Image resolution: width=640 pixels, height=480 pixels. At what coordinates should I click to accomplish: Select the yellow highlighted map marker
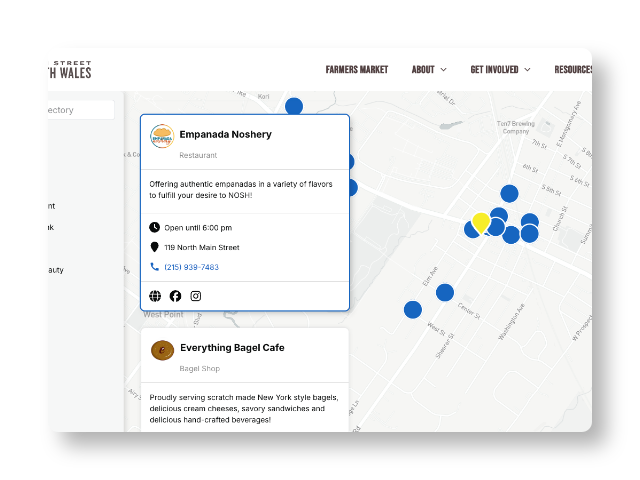[x=481, y=222]
